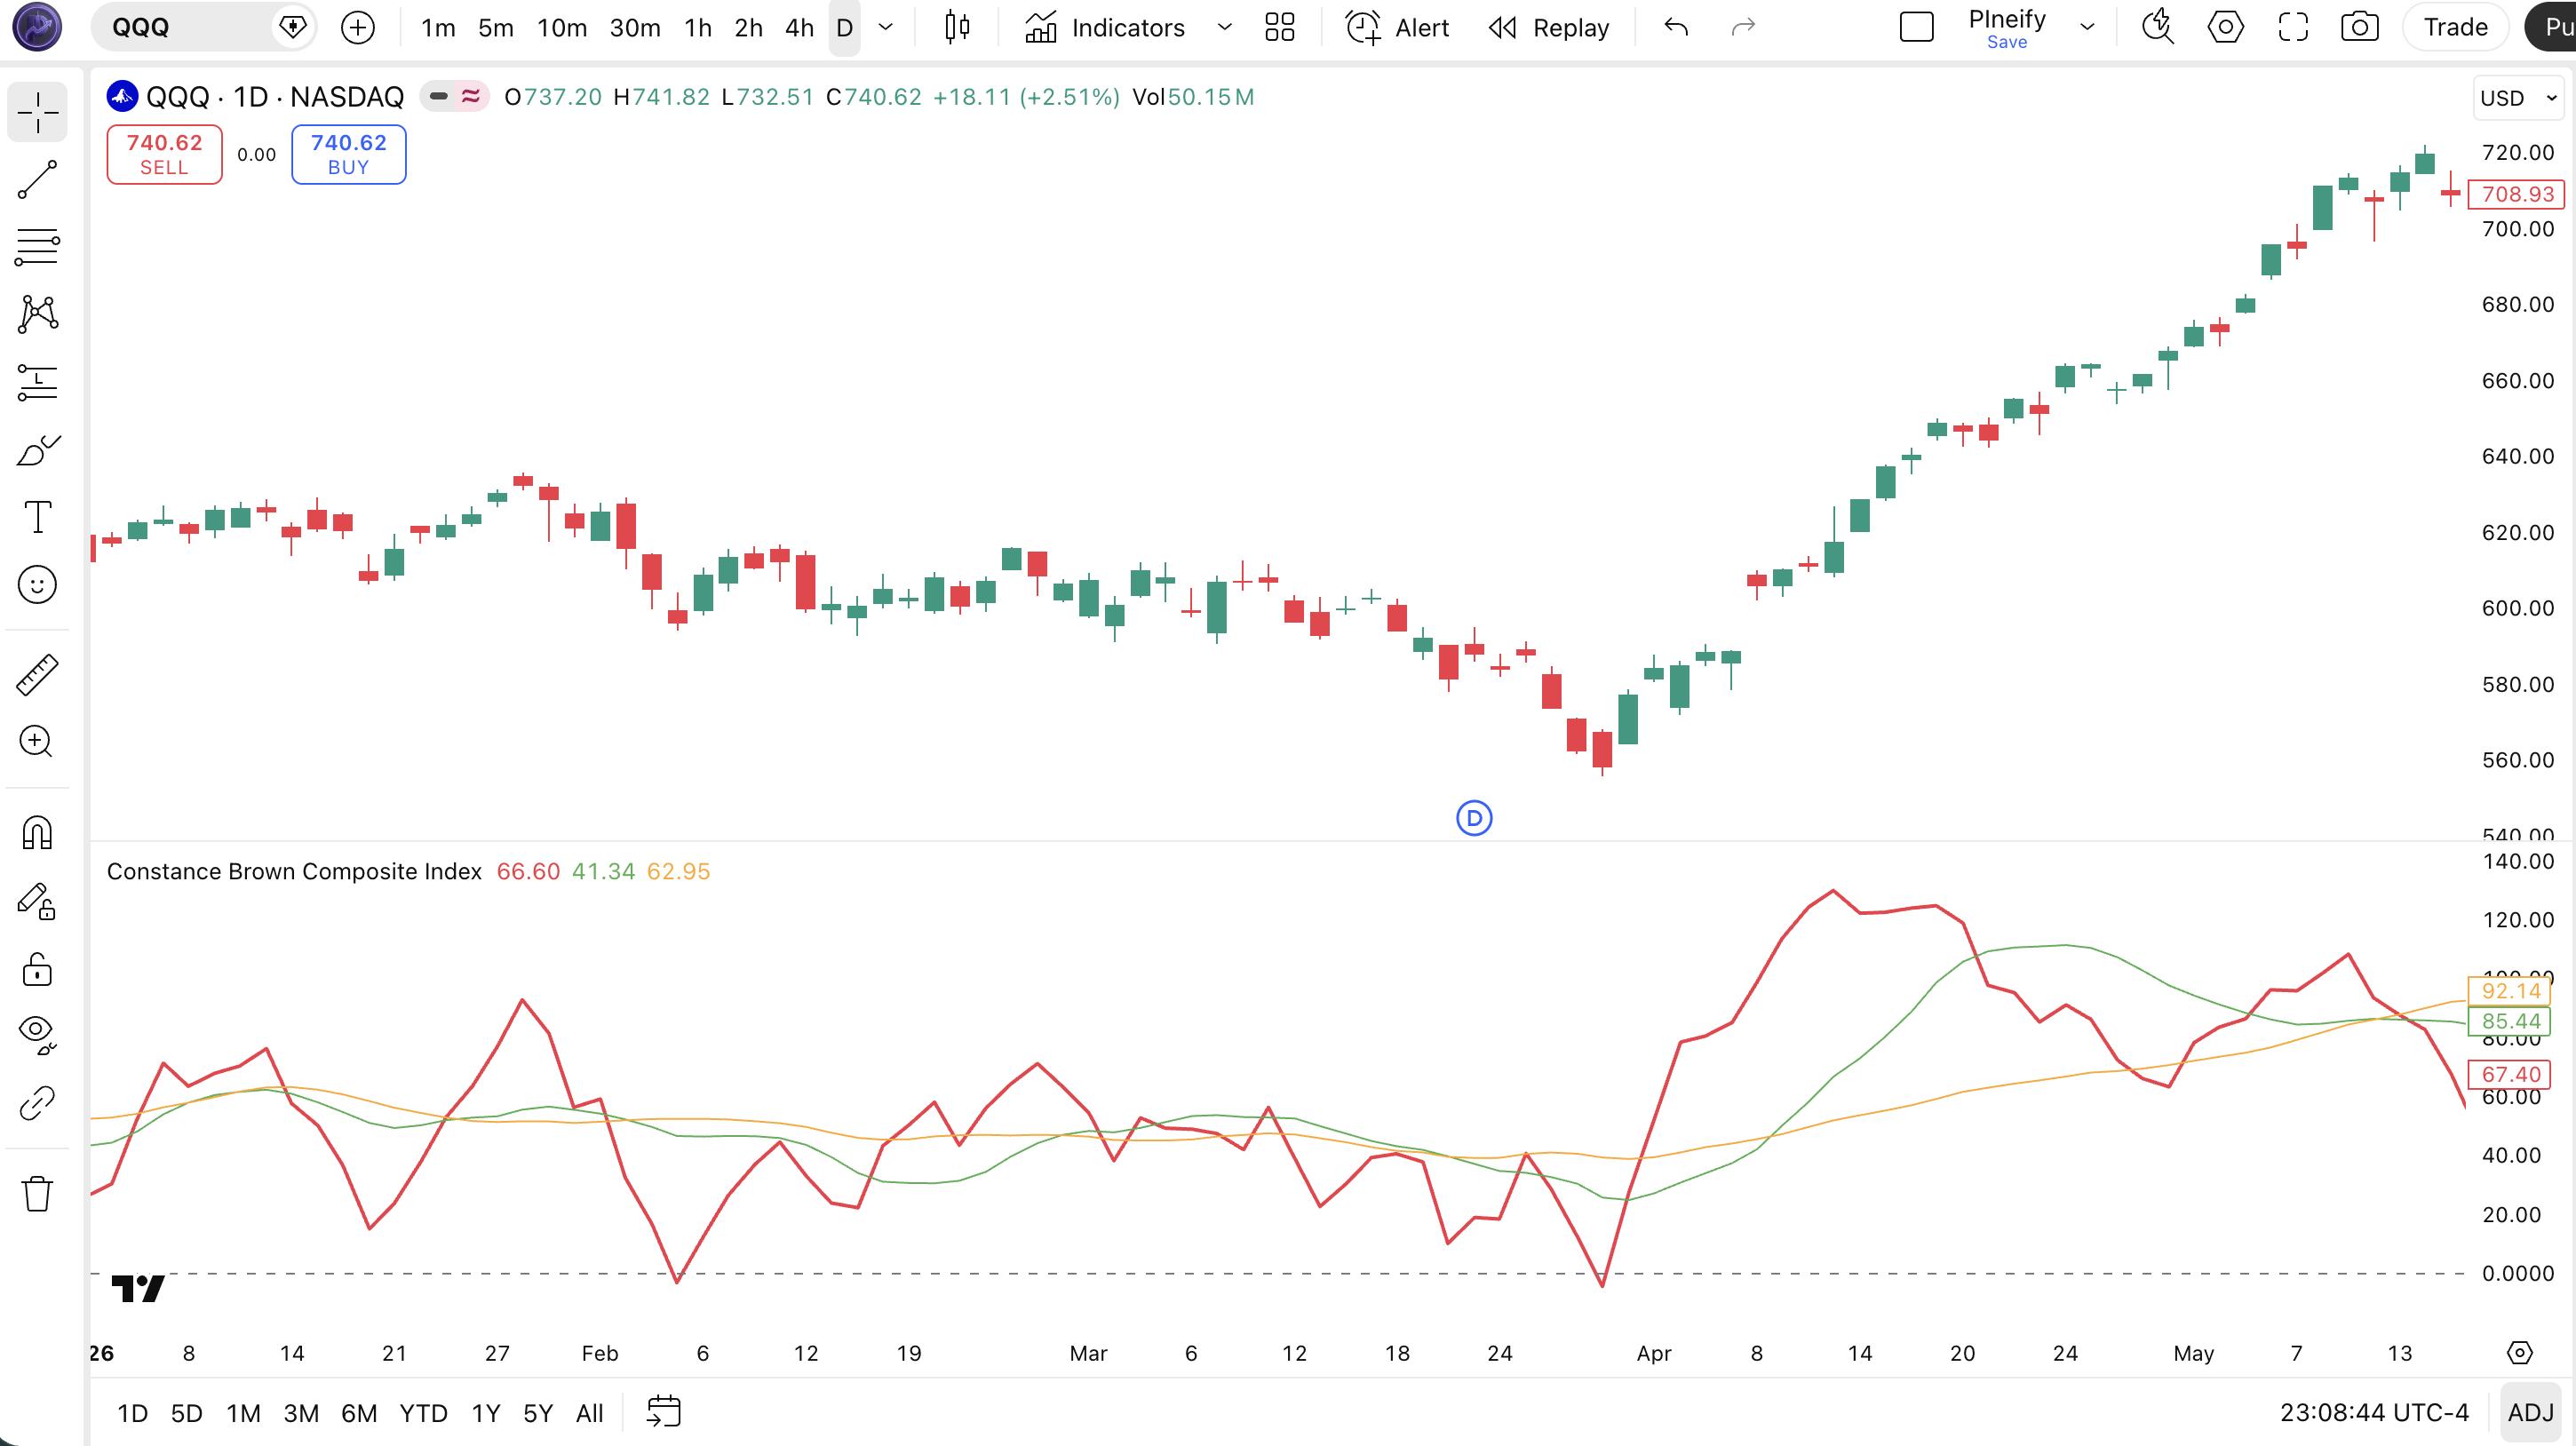Viewport: 2576px width, 1446px height.
Task: Click the layout setup square icon
Action: 1916,27
